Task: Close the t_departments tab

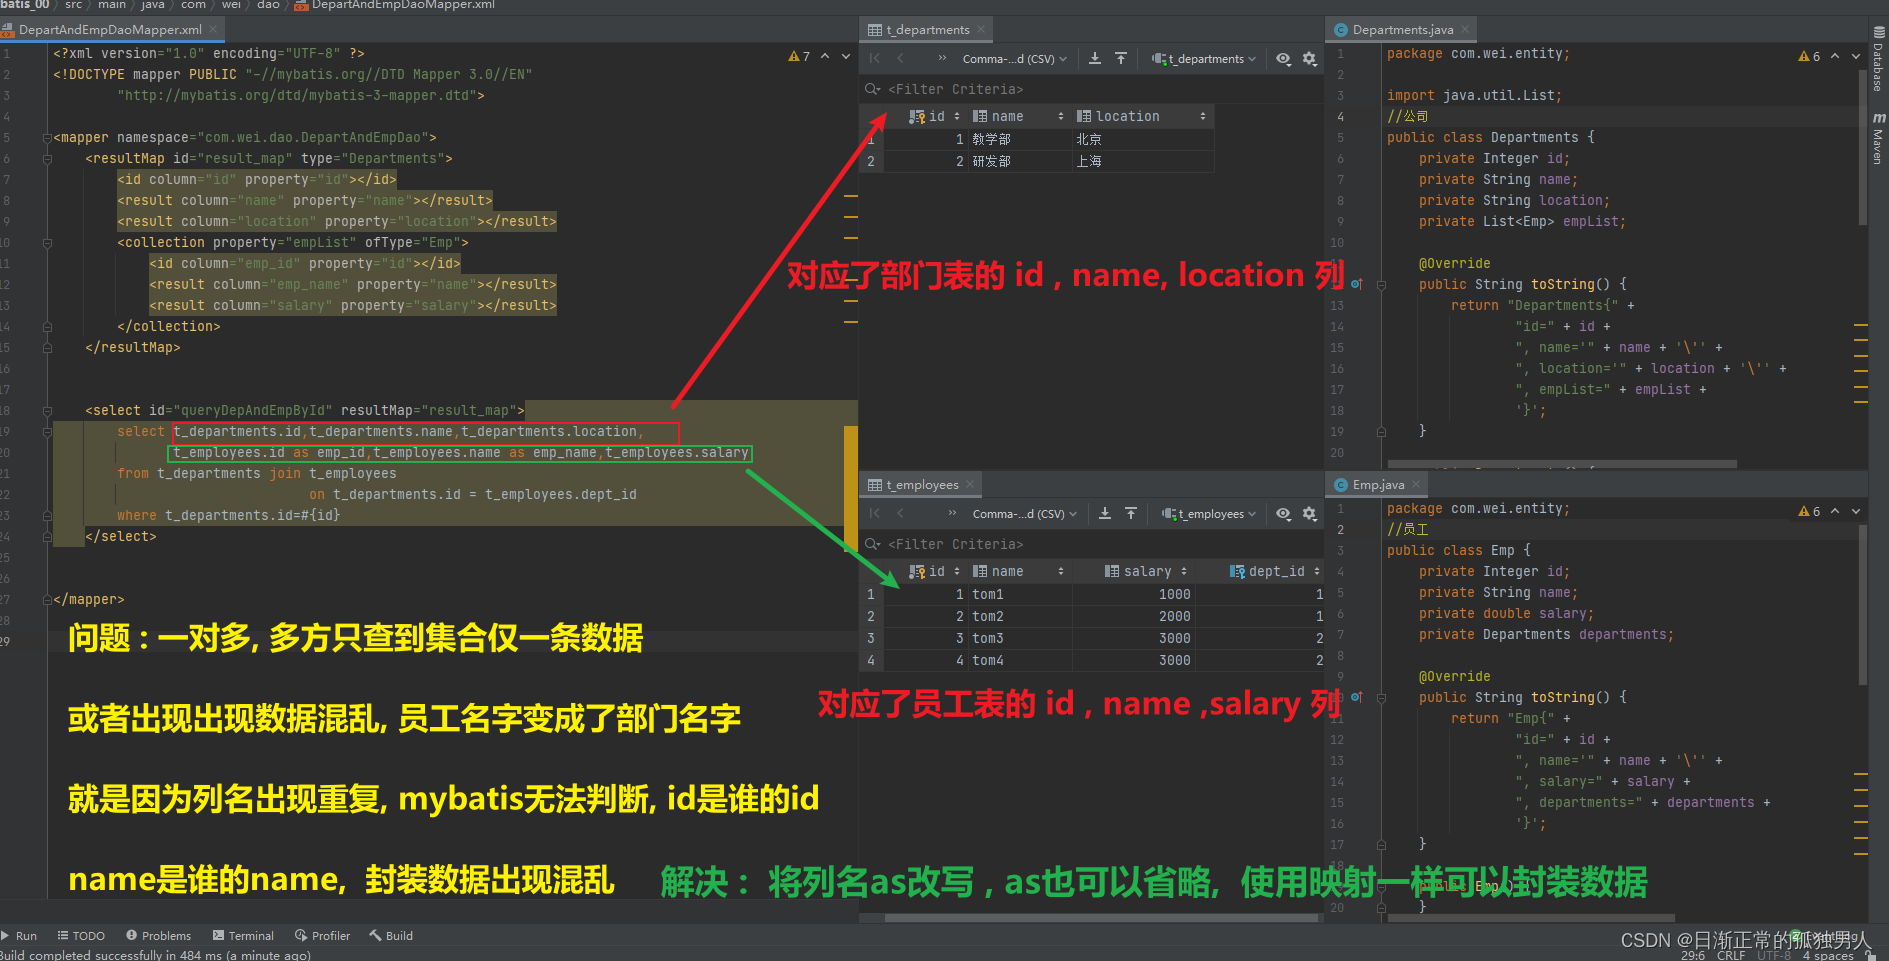Action: coord(981,30)
